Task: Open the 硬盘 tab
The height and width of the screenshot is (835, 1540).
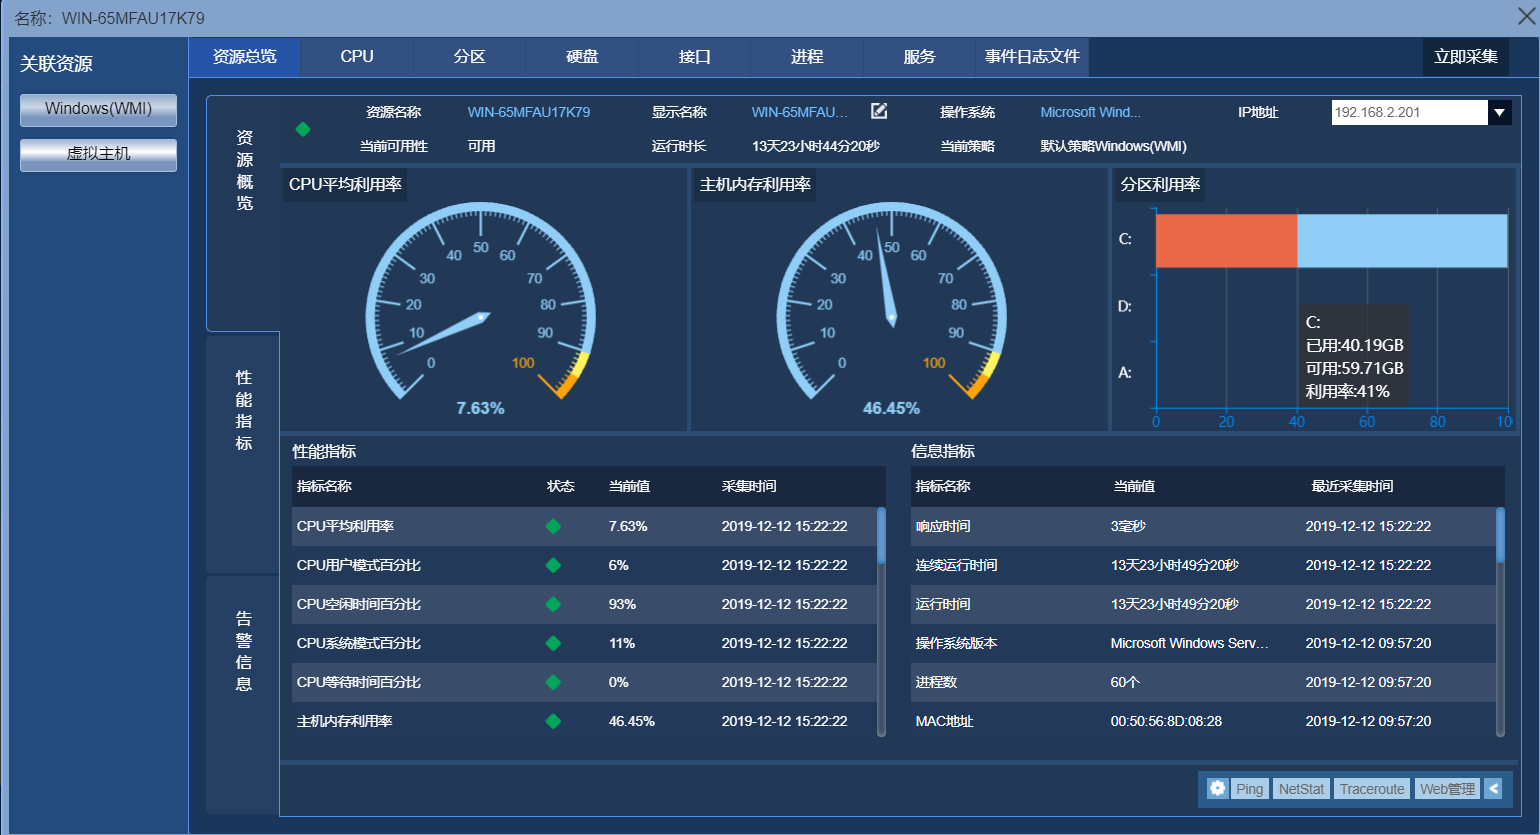Action: [582, 57]
